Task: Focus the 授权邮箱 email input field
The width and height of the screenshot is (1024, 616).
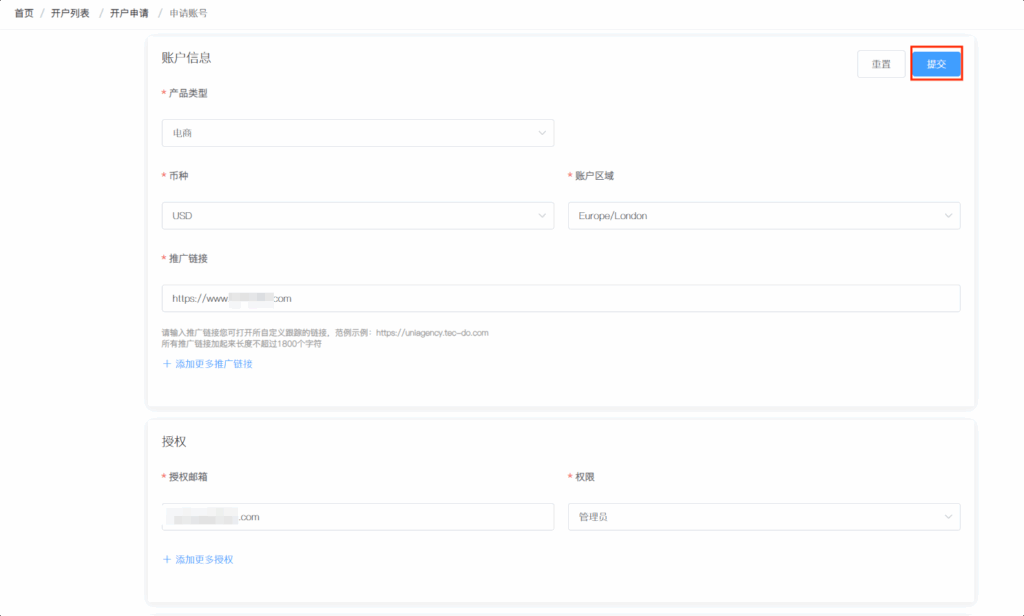Action: [x=357, y=517]
